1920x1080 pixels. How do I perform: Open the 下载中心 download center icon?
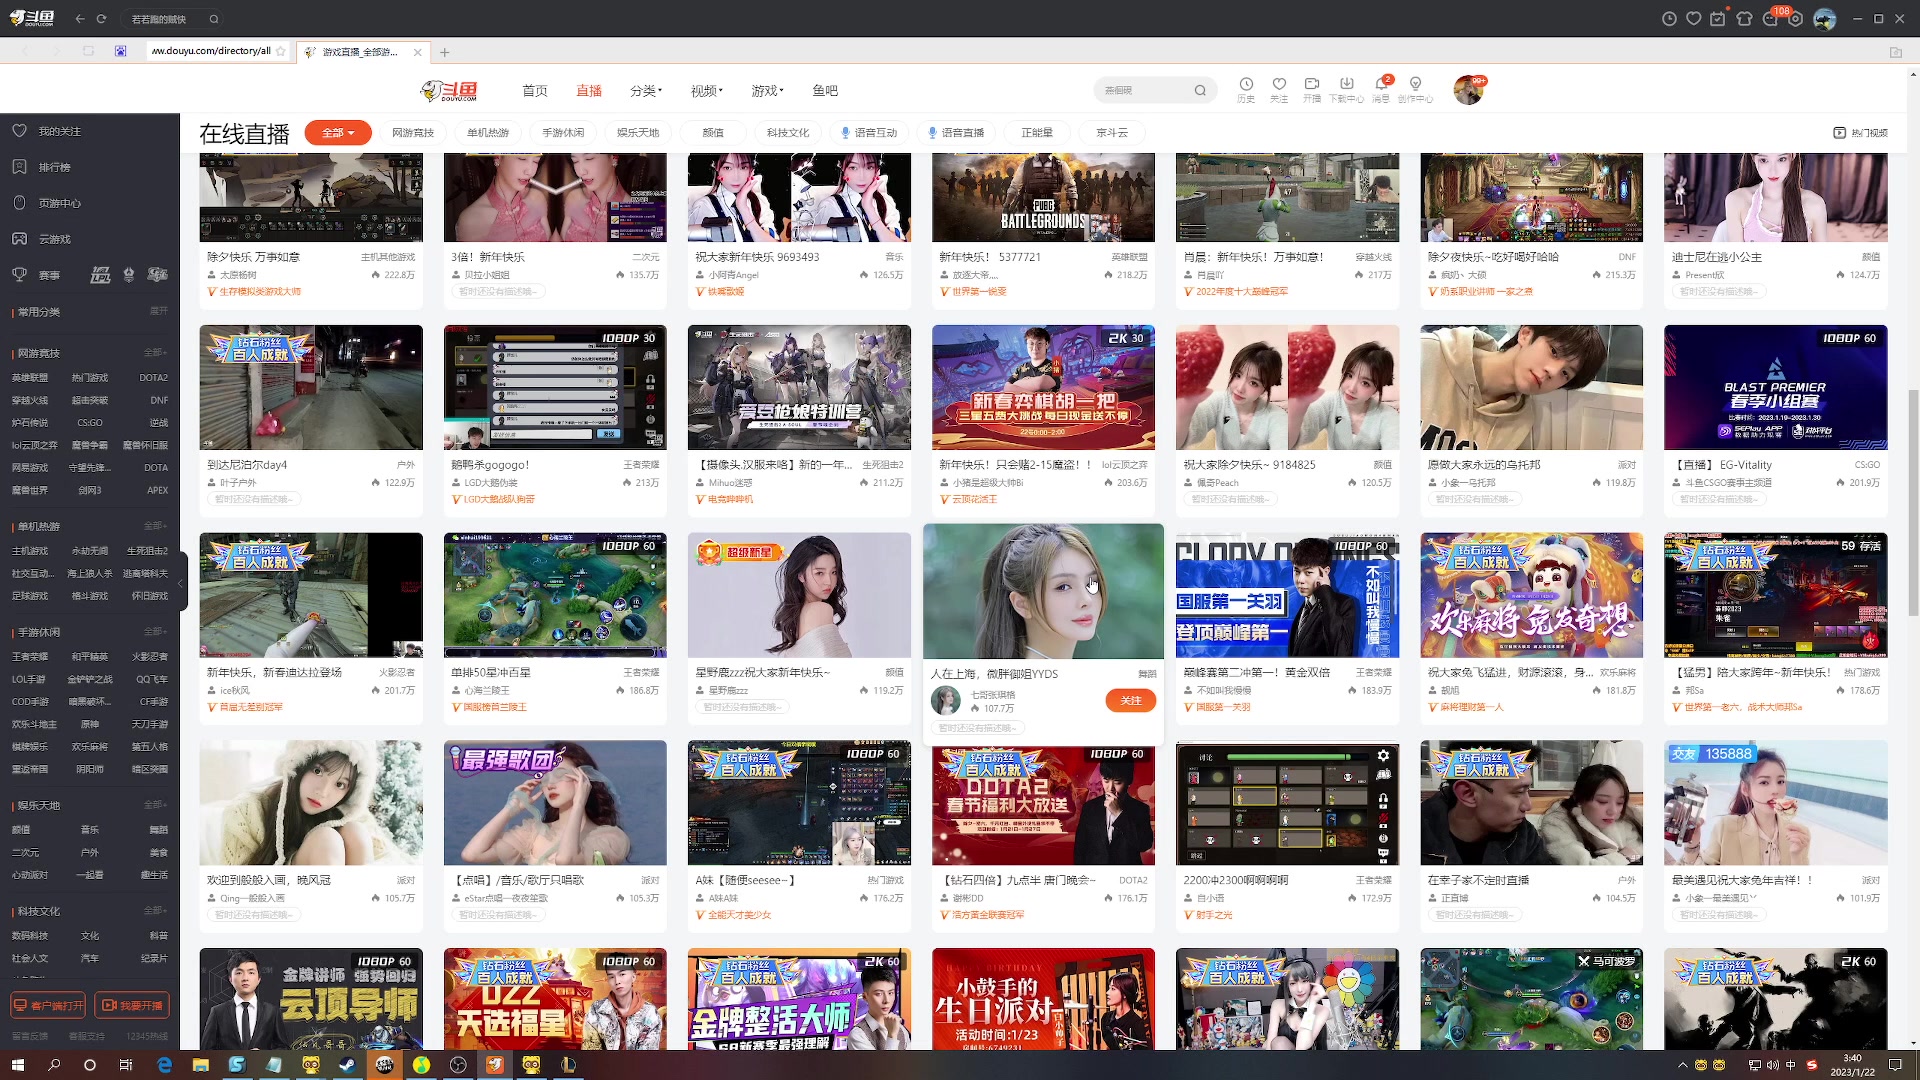pyautogui.click(x=1346, y=85)
